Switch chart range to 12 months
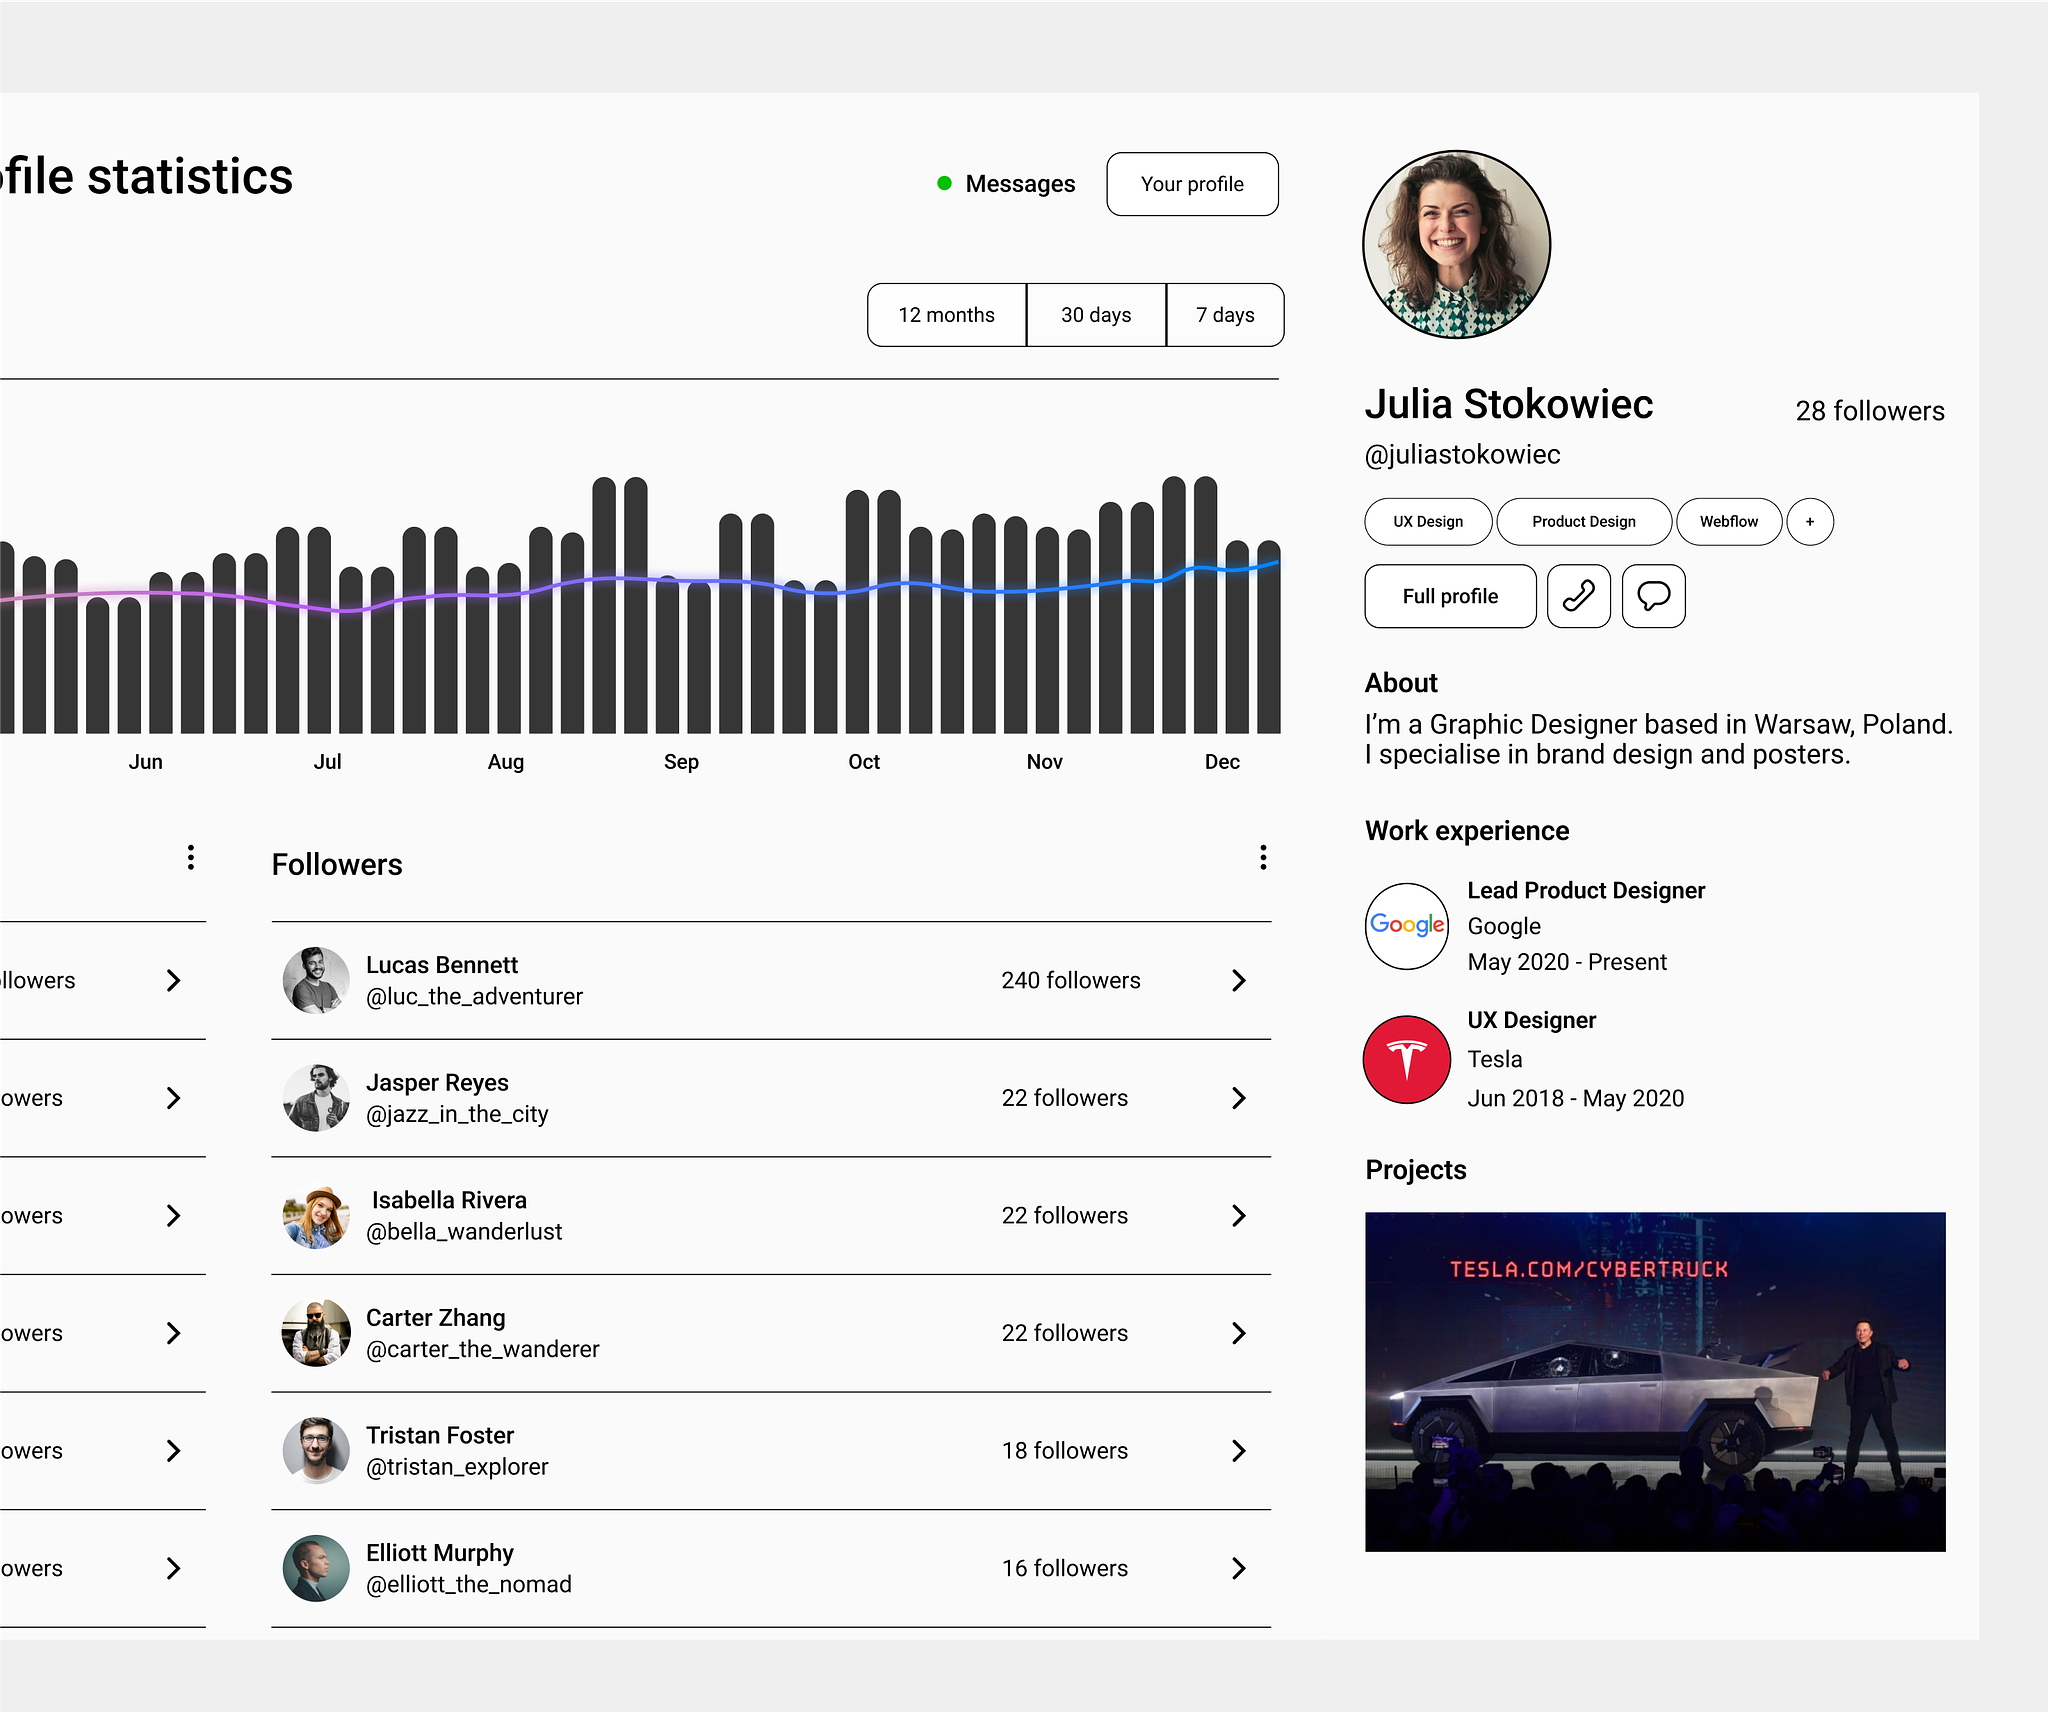Screen dimensions: 2048x1712 [x=946, y=315]
